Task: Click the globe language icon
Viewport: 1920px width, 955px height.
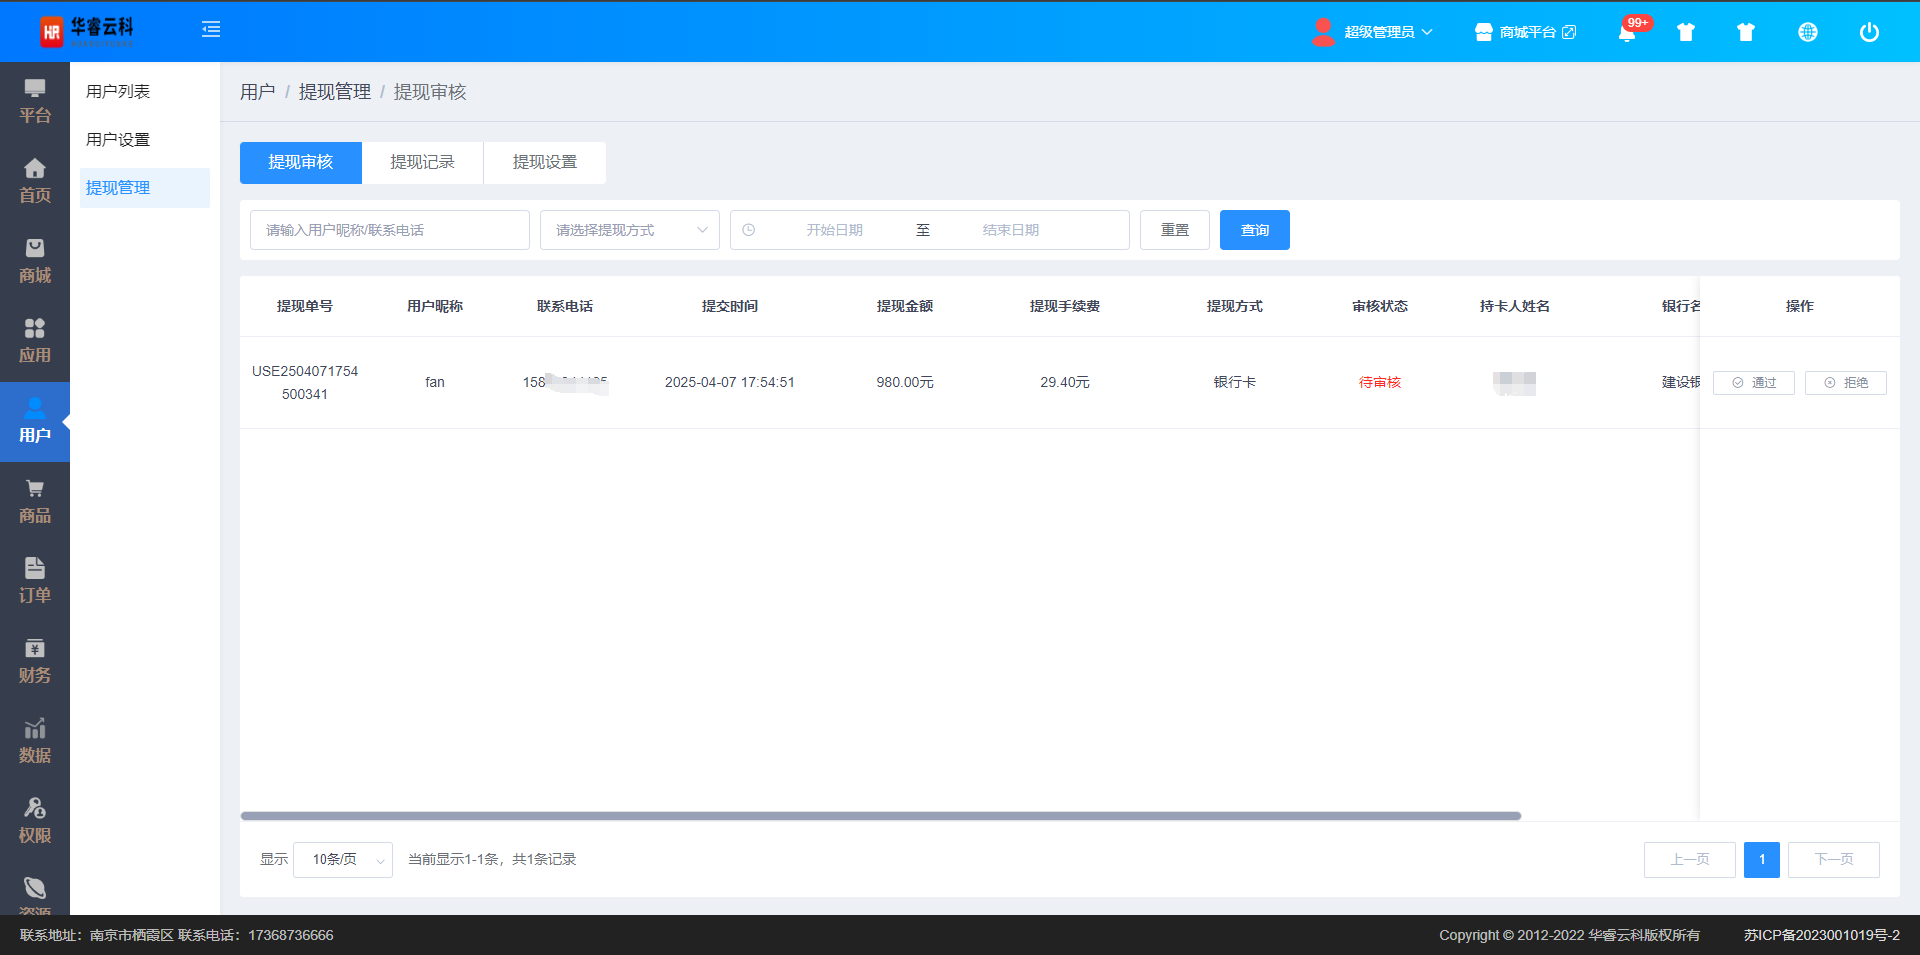Action: pyautogui.click(x=1807, y=32)
